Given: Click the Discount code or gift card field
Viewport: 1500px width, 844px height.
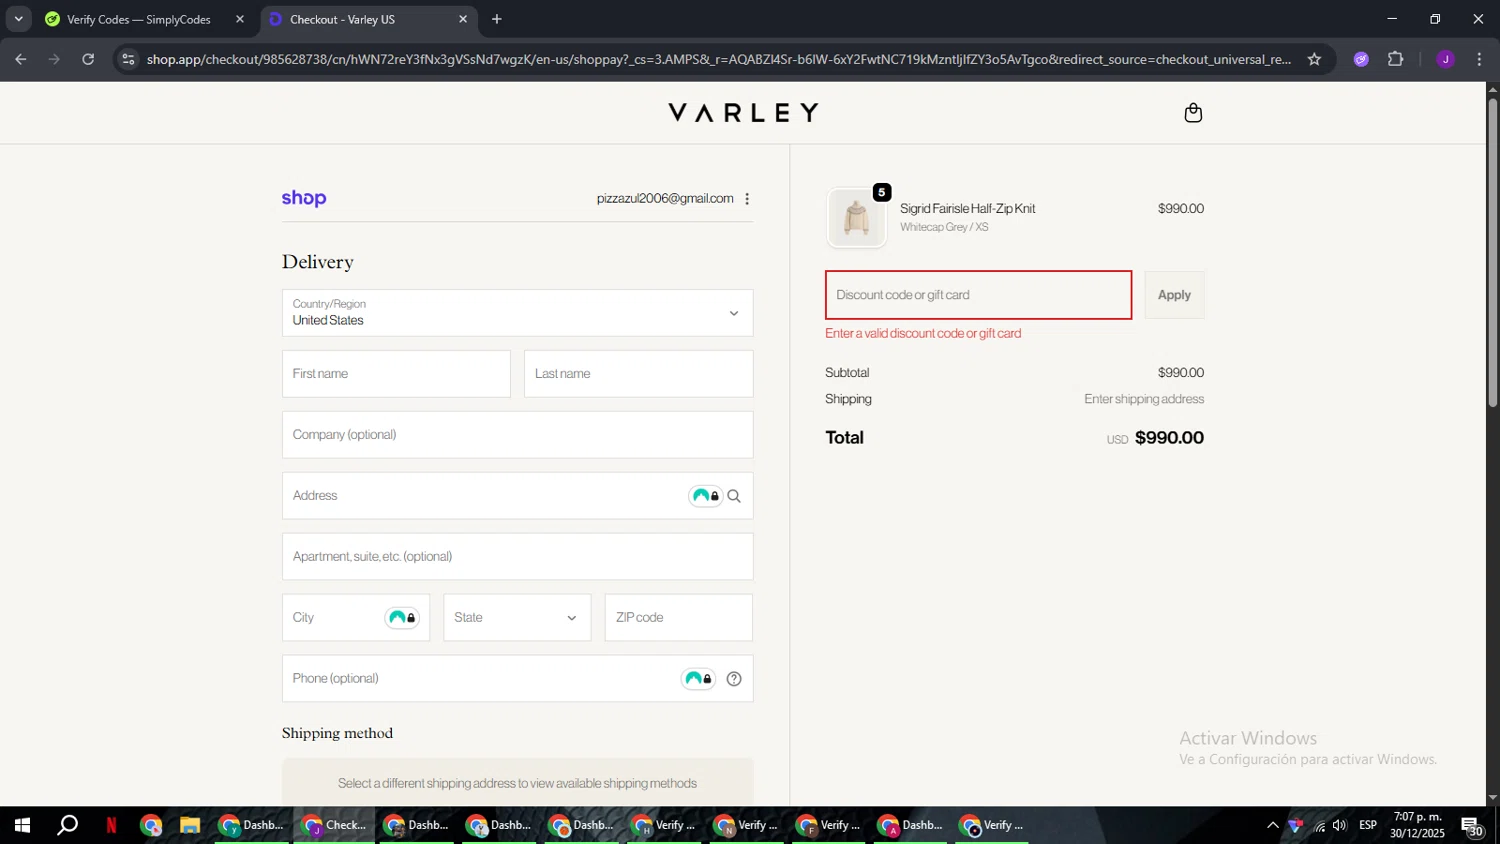Looking at the screenshot, I should (x=978, y=295).
